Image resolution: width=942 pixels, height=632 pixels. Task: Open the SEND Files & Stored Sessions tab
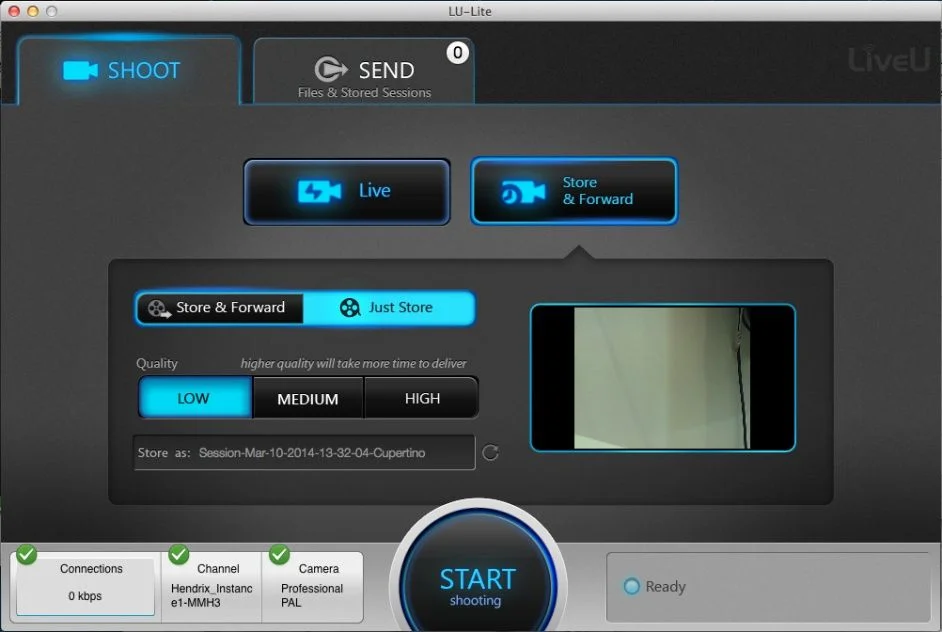pos(364,72)
